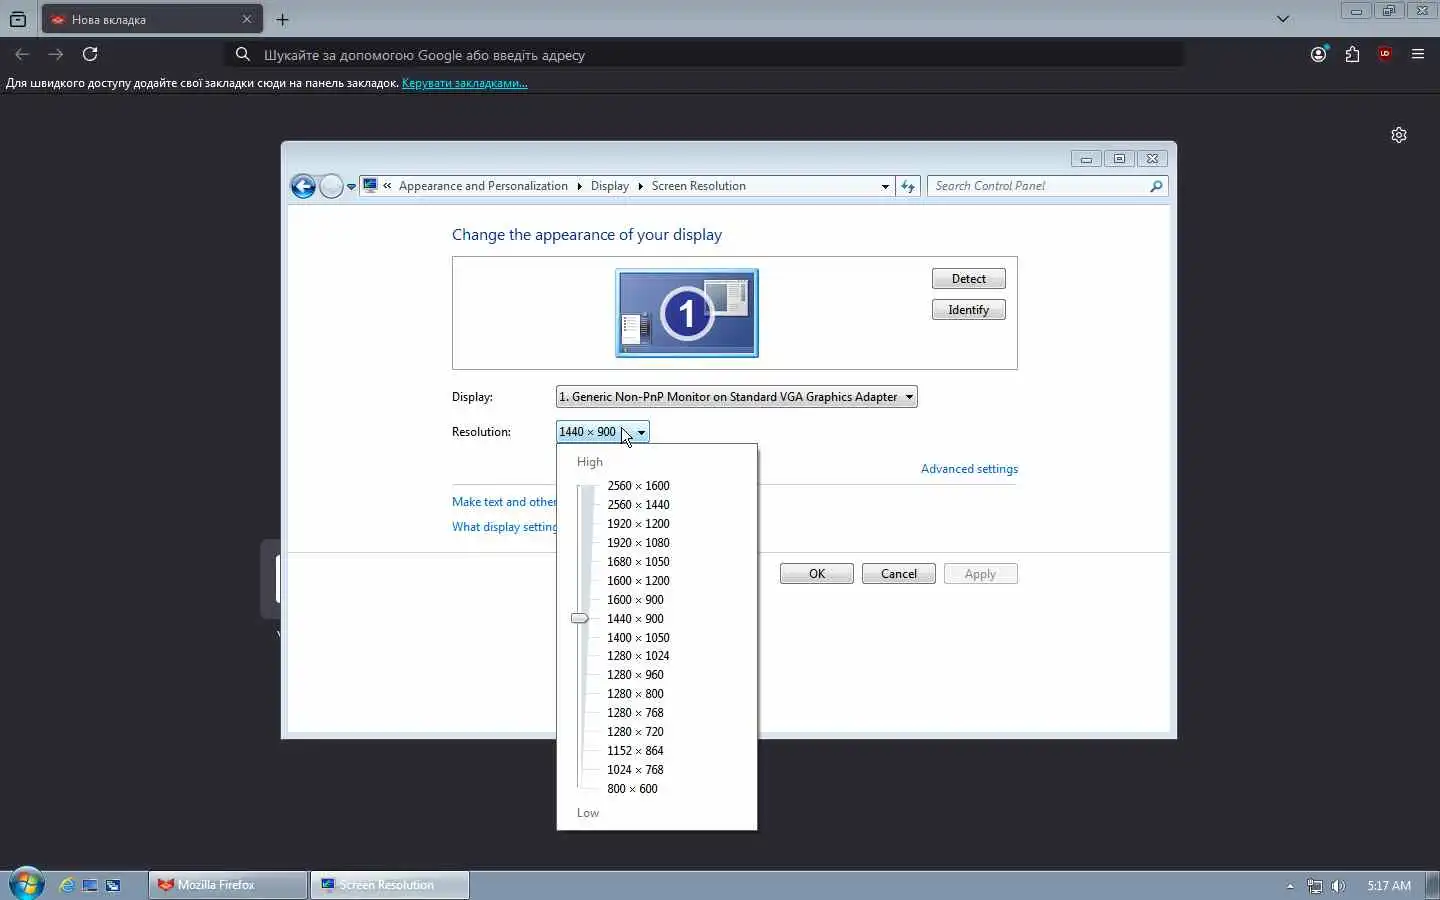The image size is (1440, 900).
Task: Refresh the Control Panel address bar
Action: coord(908,186)
